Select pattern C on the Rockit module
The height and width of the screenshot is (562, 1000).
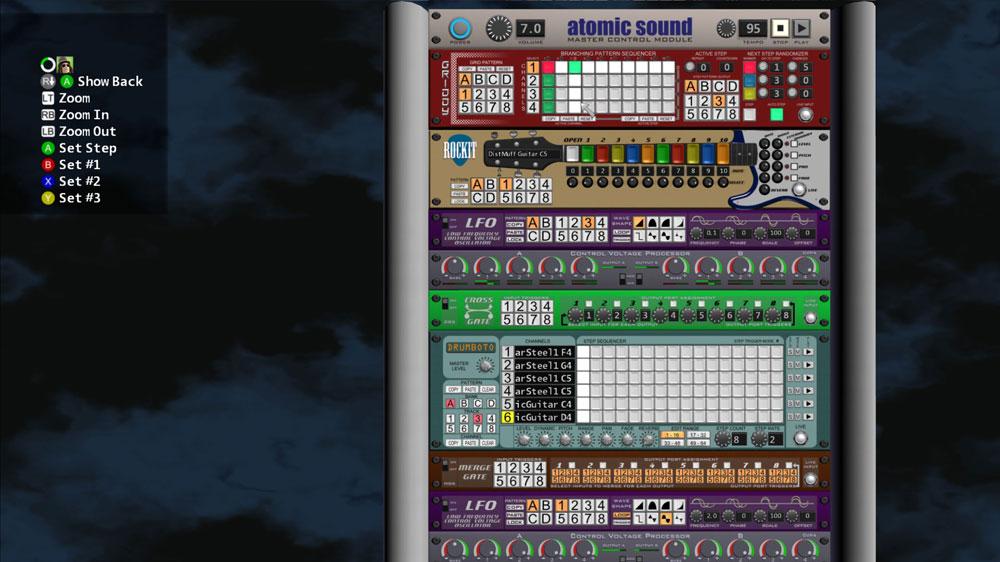pos(478,198)
